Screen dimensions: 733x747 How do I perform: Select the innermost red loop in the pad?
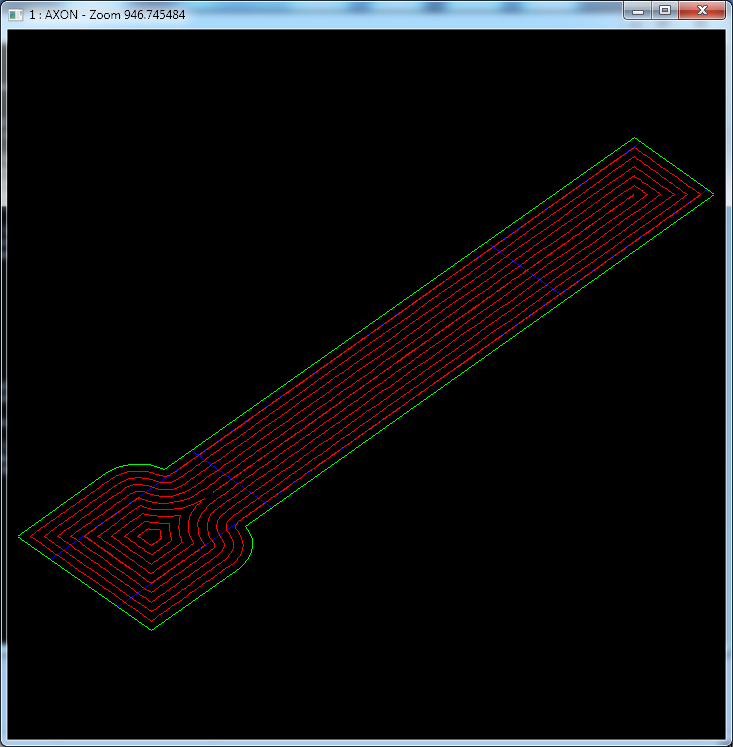(x=151, y=535)
